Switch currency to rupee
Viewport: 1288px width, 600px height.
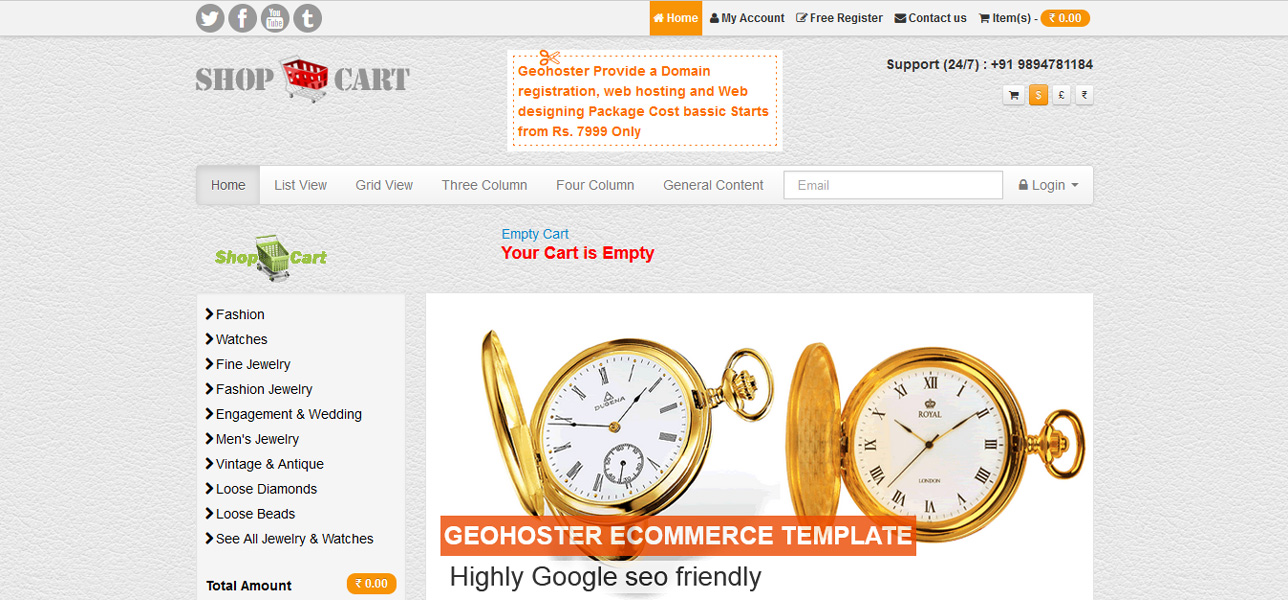pyautogui.click(x=1084, y=95)
